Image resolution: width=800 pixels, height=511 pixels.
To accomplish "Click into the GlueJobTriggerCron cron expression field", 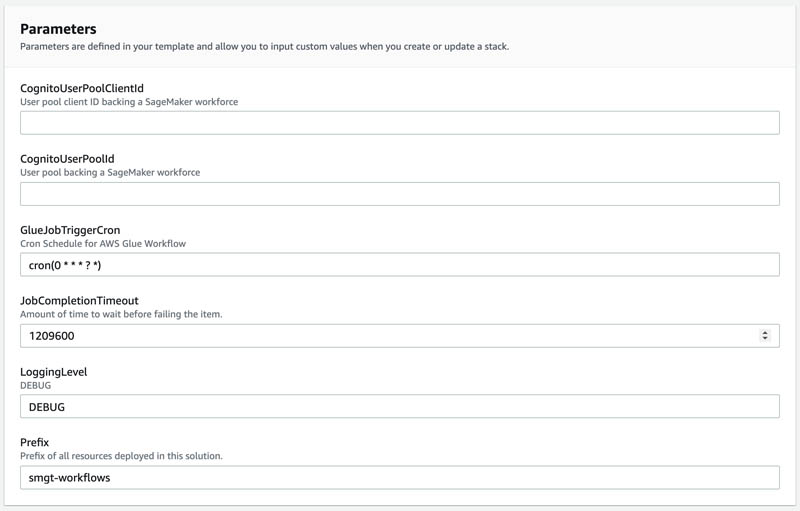I will click(399, 265).
